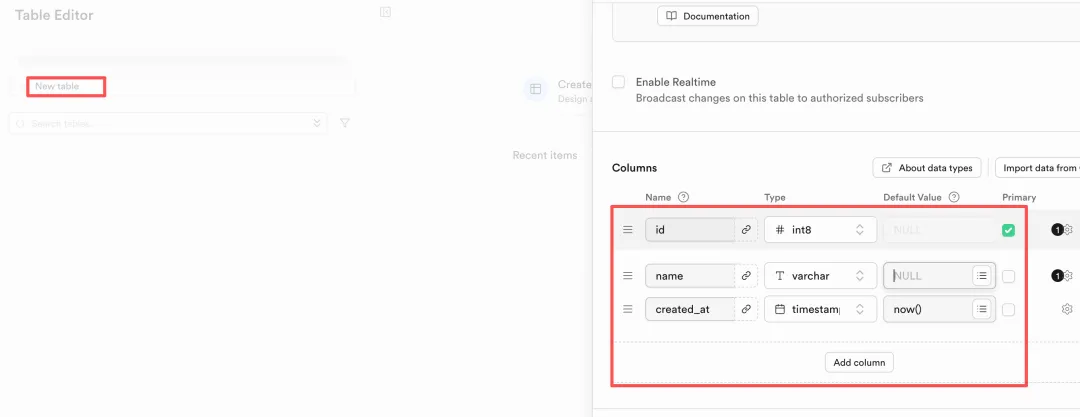Image resolution: width=1080 pixels, height=417 pixels.
Task: Open settings gear for created_at column
Action: [1067, 310]
